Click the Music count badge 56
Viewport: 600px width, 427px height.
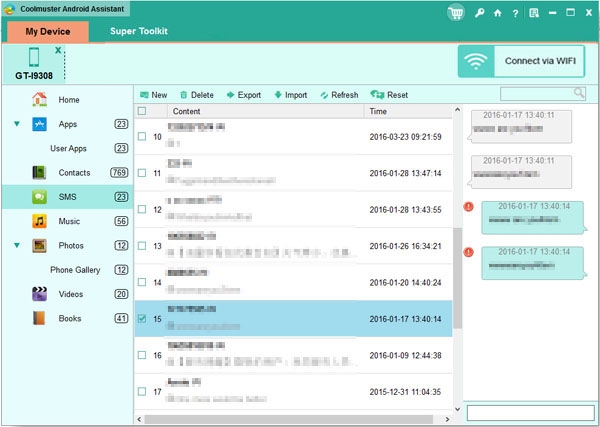(x=121, y=221)
